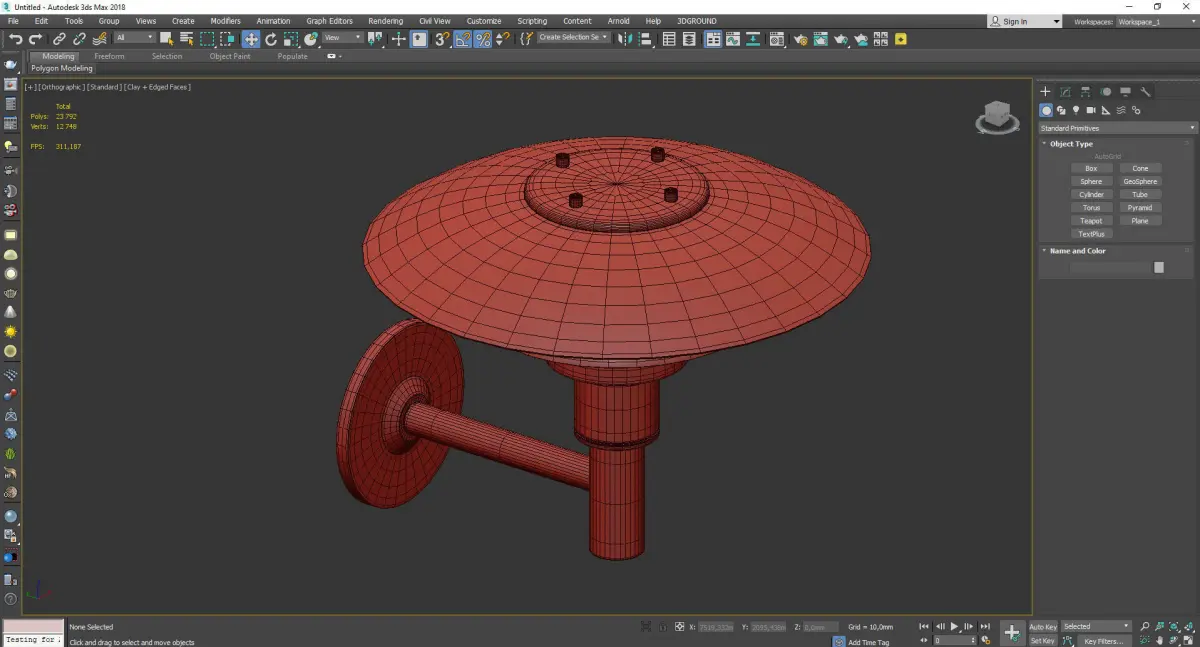Viewport: 1200px width, 647px height.
Task: Activate the Select and Rotate tool
Action: click(x=271, y=39)
